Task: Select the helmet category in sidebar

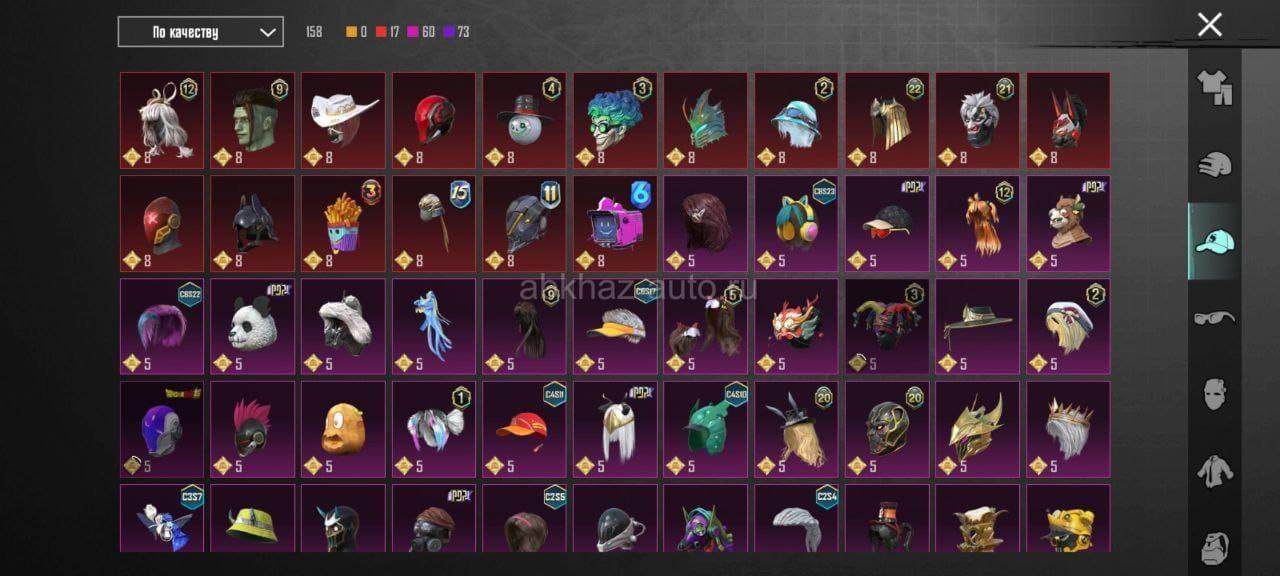Action: click(x=1215, y=164)
